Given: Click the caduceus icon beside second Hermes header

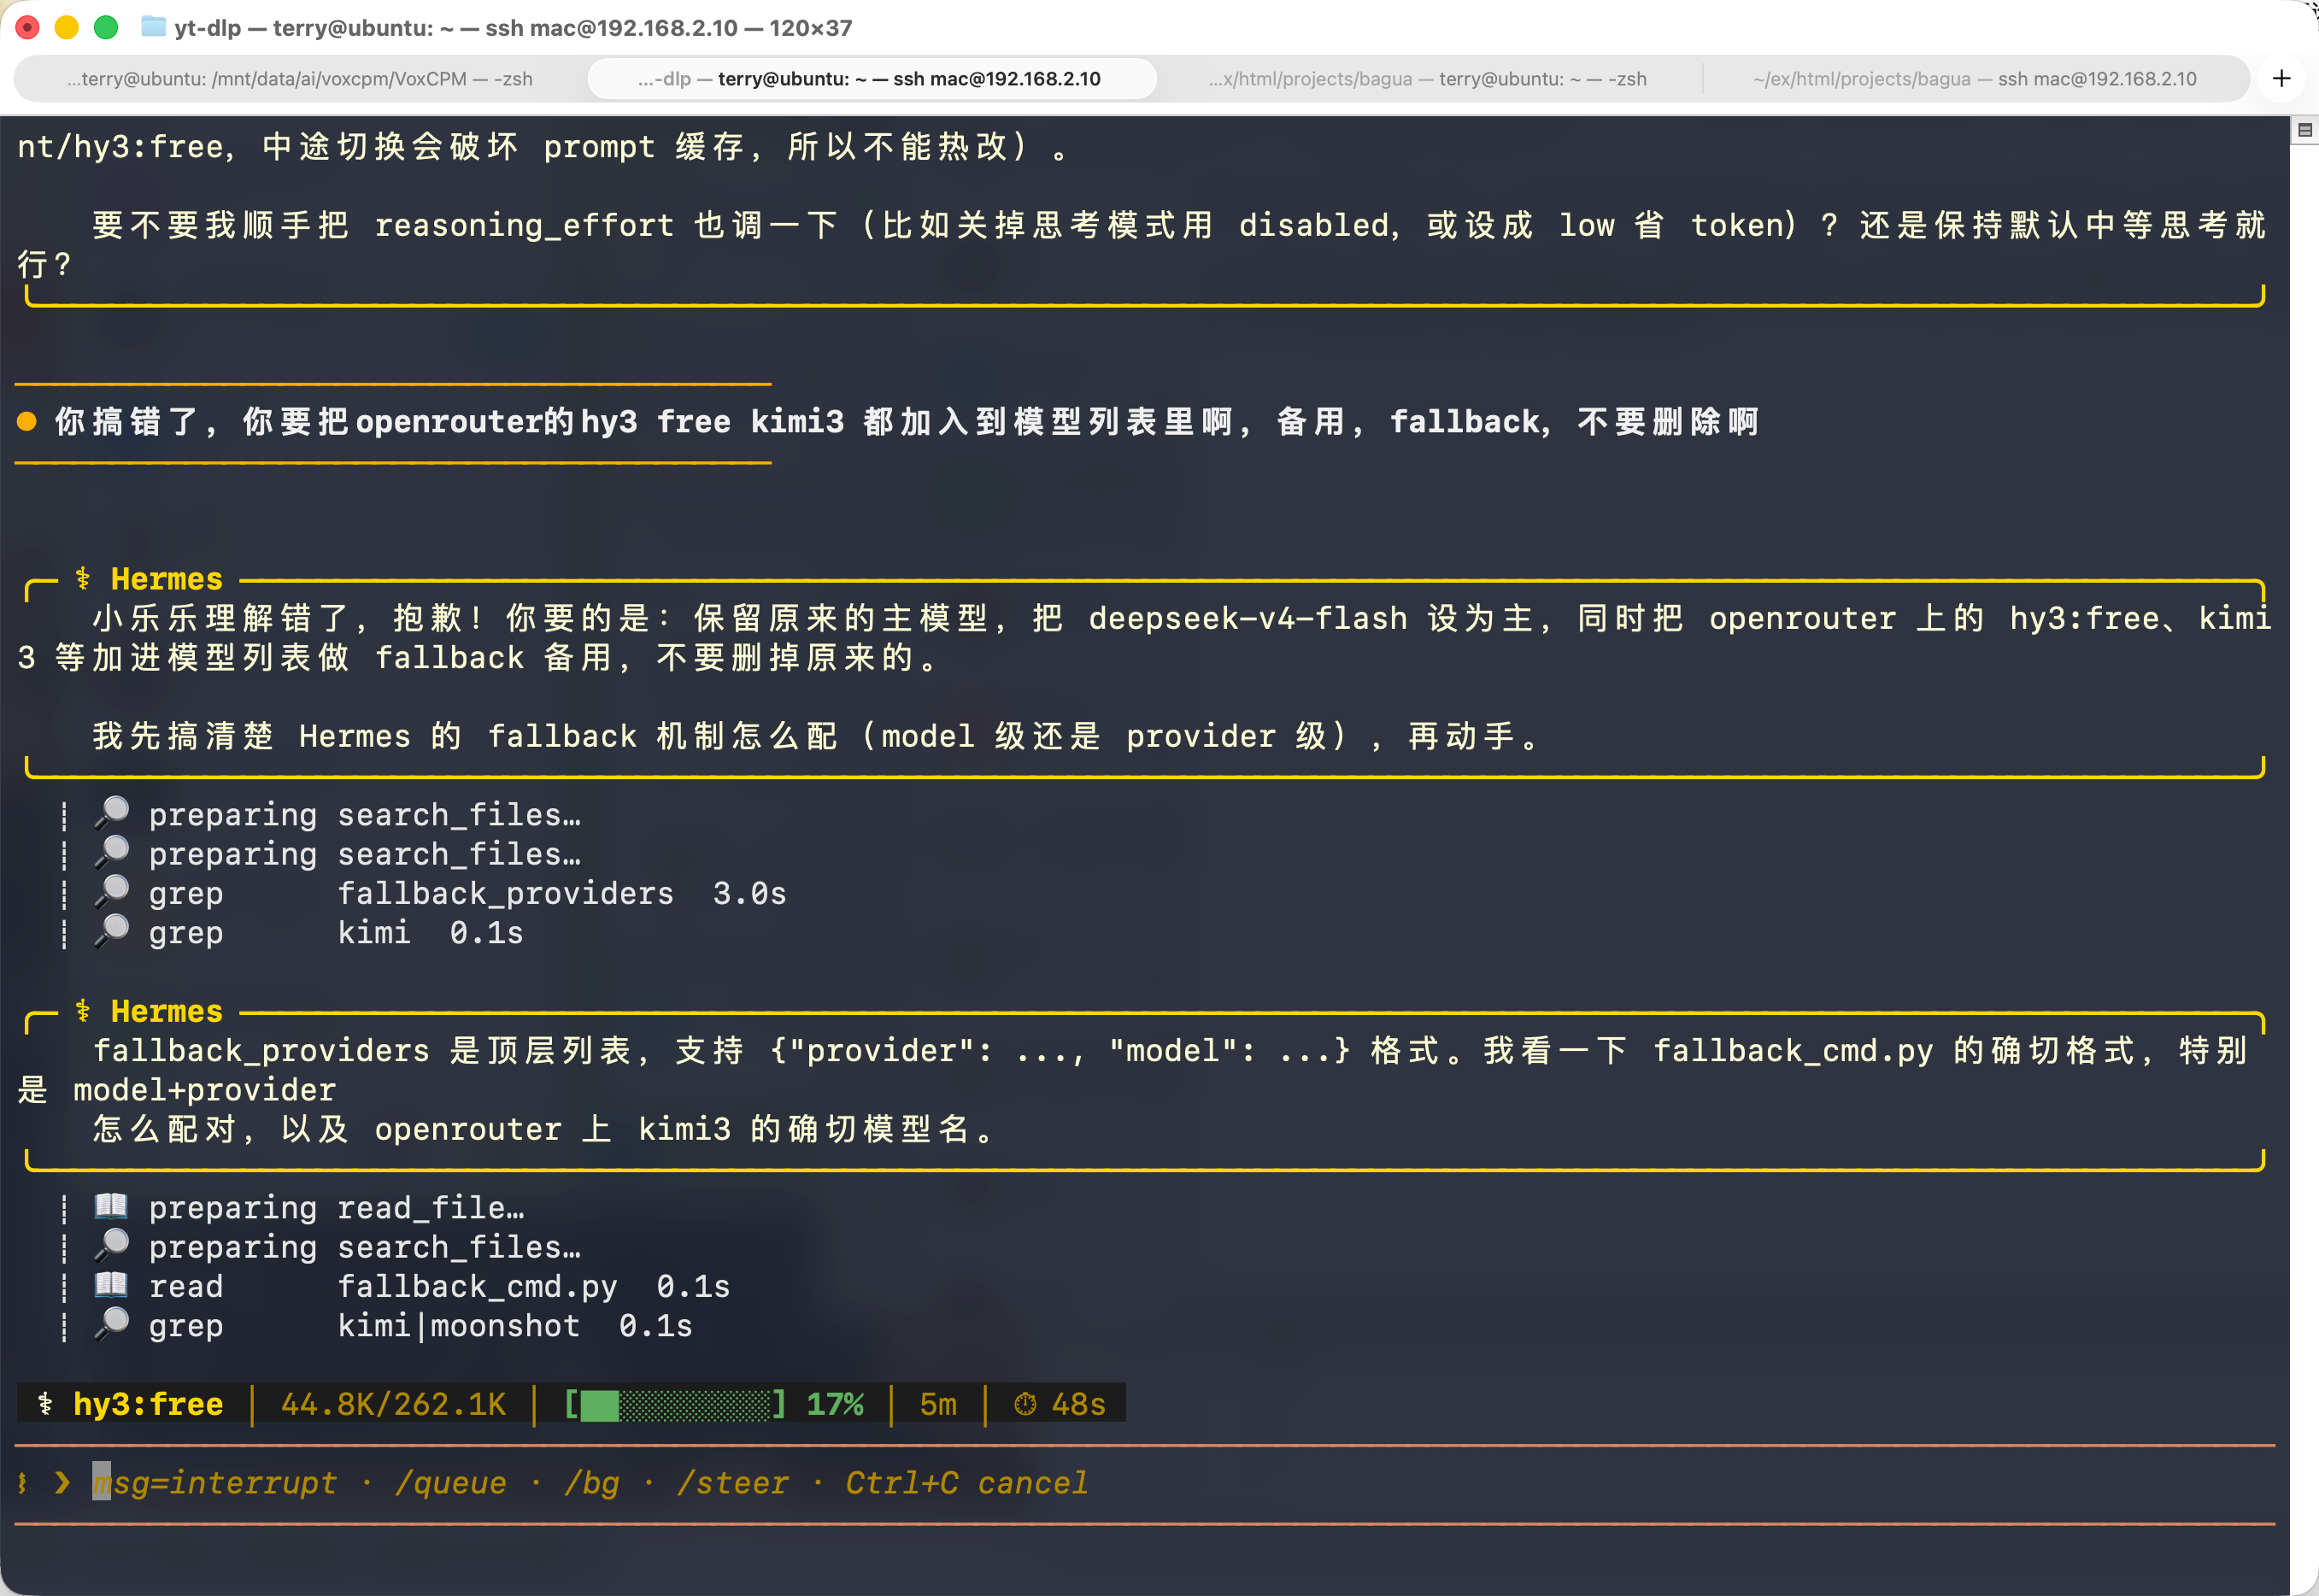Looking at the screenshot, I should click(83, 1011).
